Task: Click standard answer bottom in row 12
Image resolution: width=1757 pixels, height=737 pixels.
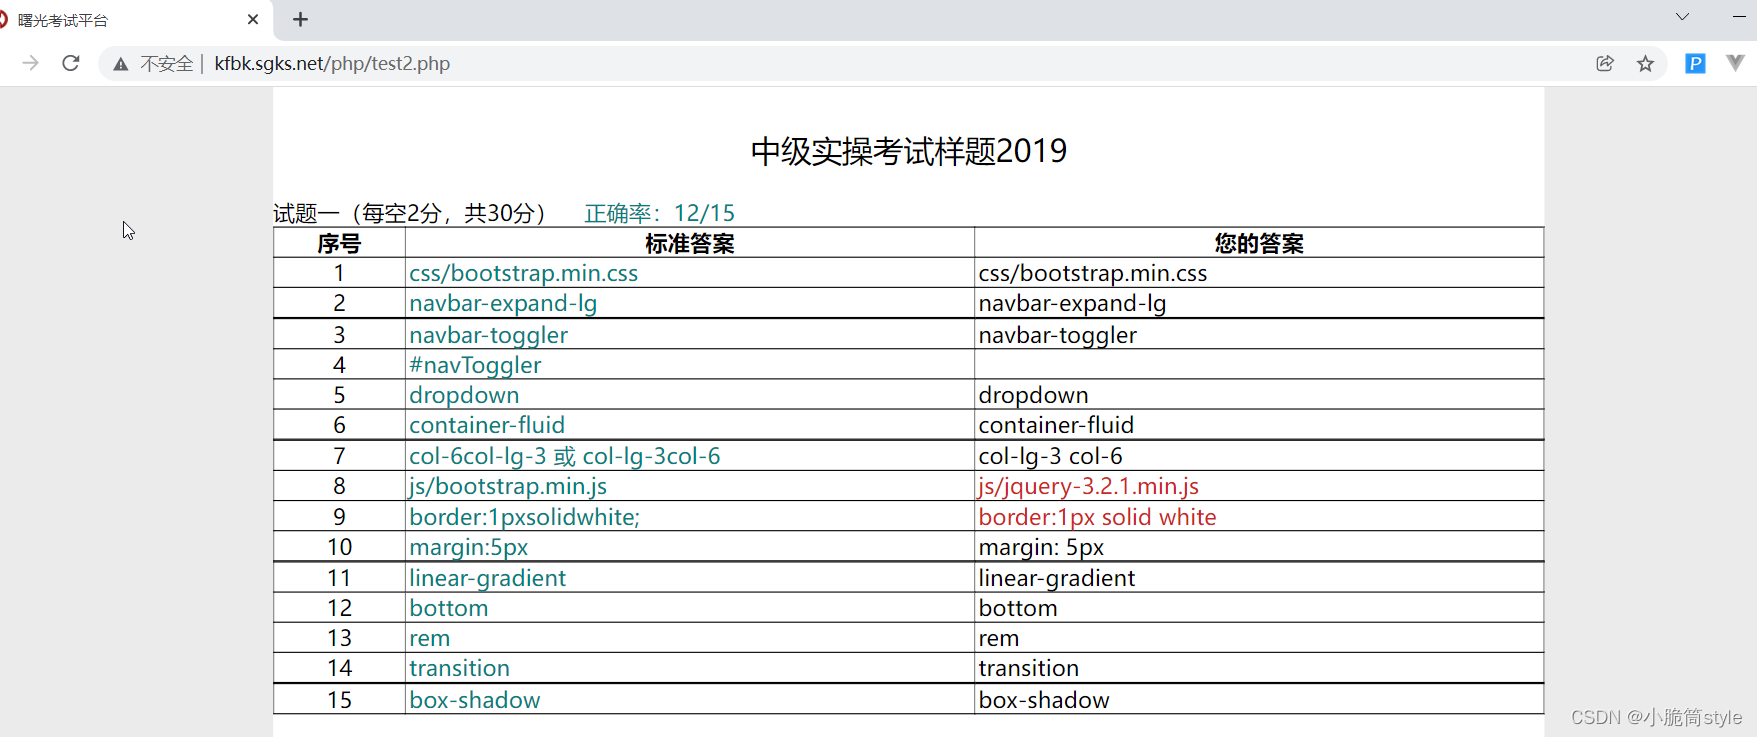Action: pos(448,608)
